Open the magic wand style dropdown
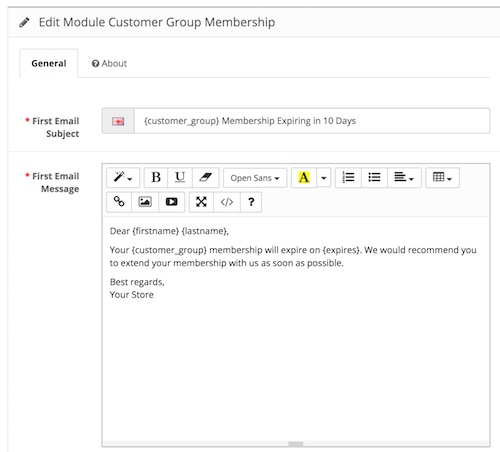The width and height of the screenshot is (500, 452). [x=123, y=177]
